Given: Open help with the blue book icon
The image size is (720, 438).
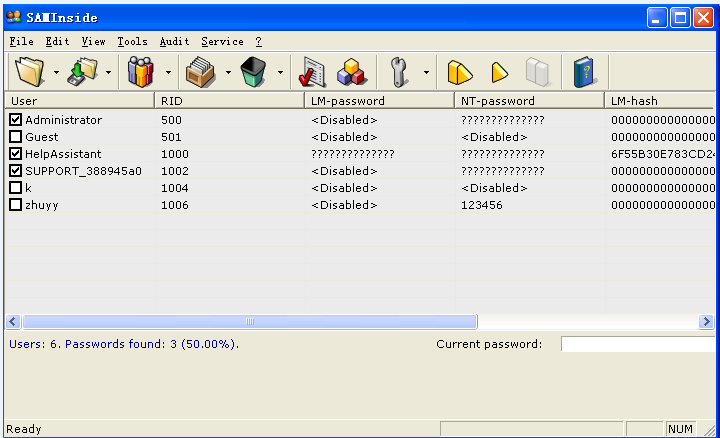Looking at the screenshot, I should (584, 72).
